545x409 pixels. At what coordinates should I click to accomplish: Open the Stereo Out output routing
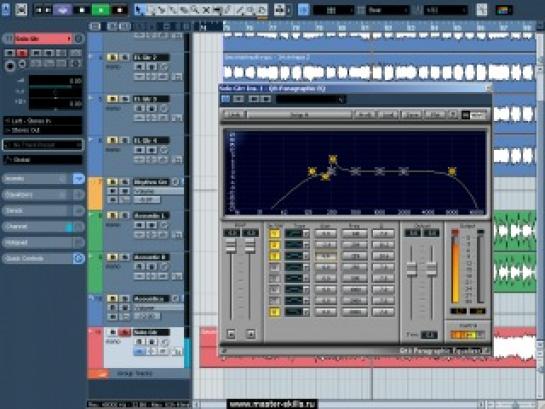point(43,130)
